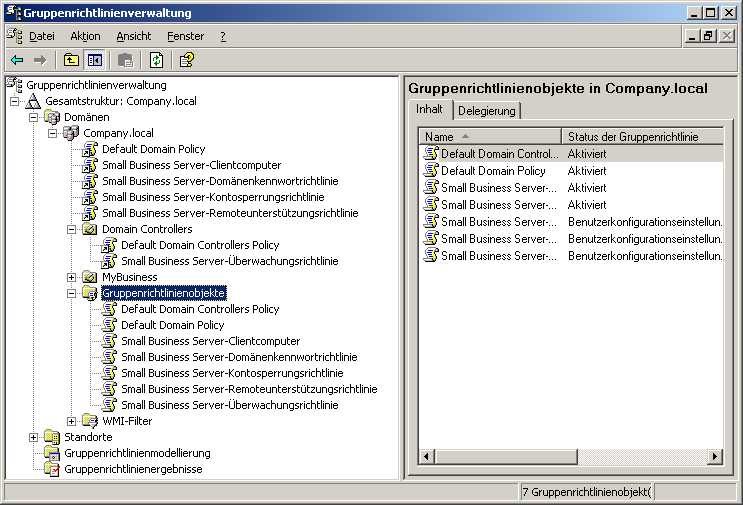Open the ? help menu
Screen dimensions: 743x505
click(223, 36)
